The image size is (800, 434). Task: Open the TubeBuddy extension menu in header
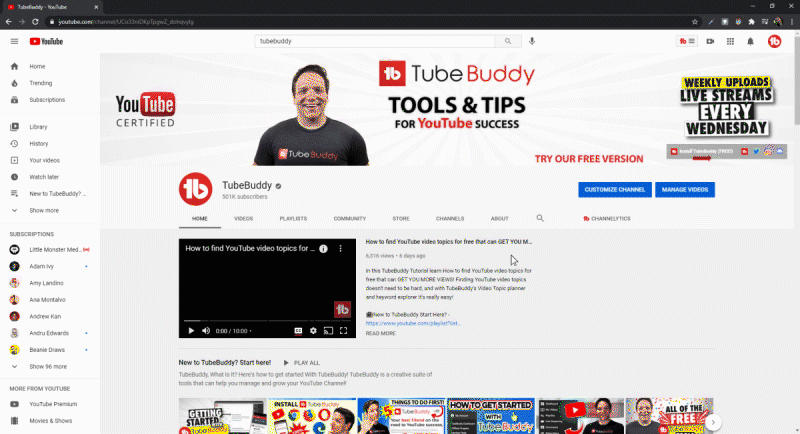(687, 41)
